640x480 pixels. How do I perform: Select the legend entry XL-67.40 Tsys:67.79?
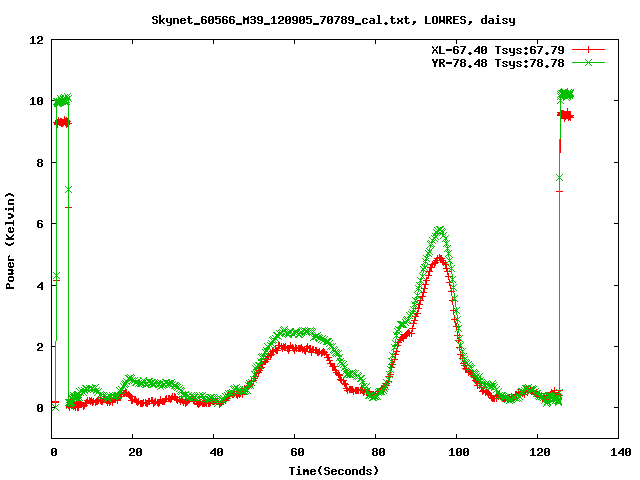[x=498, y=50]
